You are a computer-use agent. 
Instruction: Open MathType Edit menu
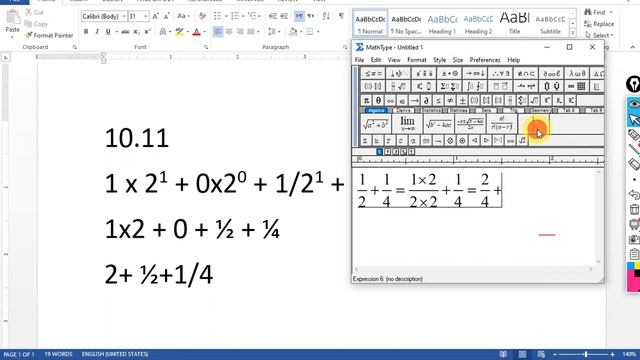(x=376, y=60)
